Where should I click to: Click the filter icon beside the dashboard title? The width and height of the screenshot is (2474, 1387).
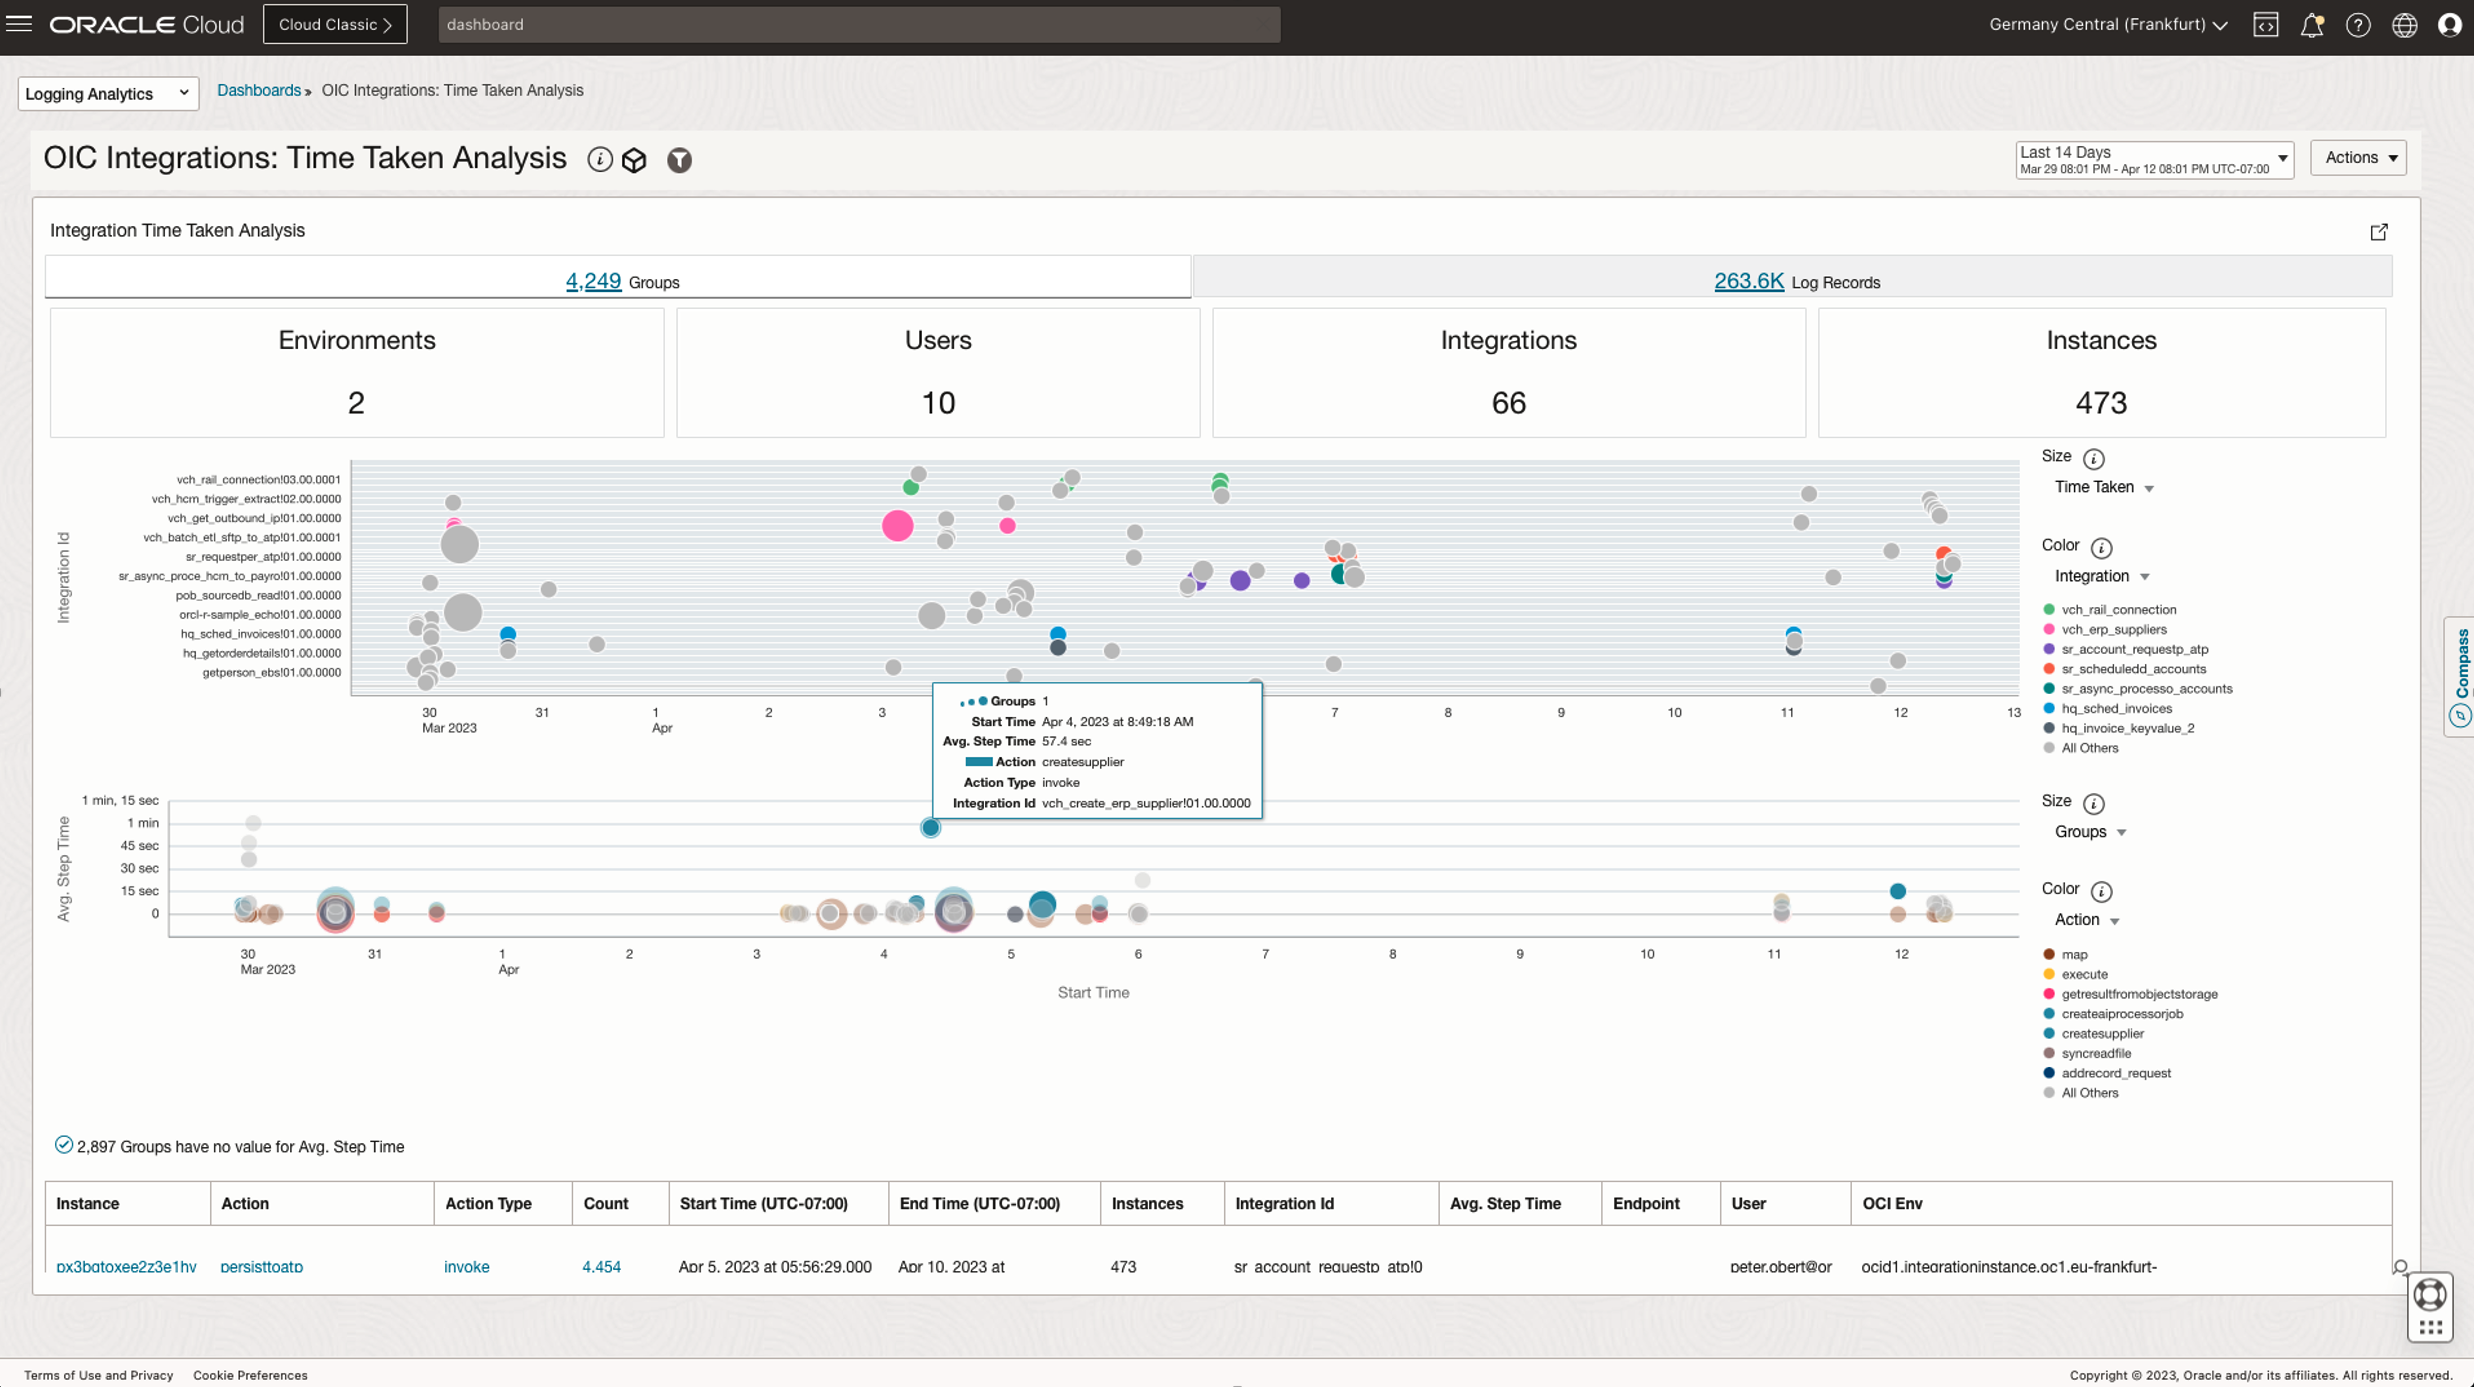pos(679,160)
